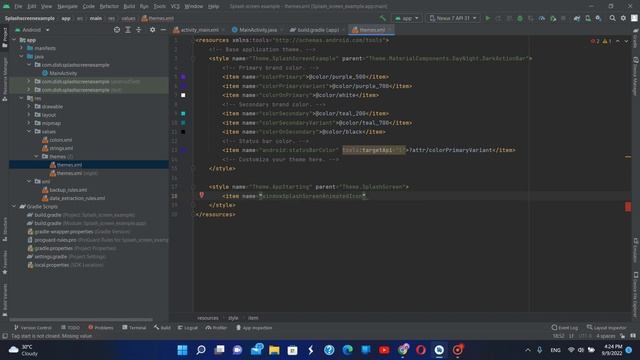Click taskbar search magnifier
640x360 pixels.
point(201,350)
